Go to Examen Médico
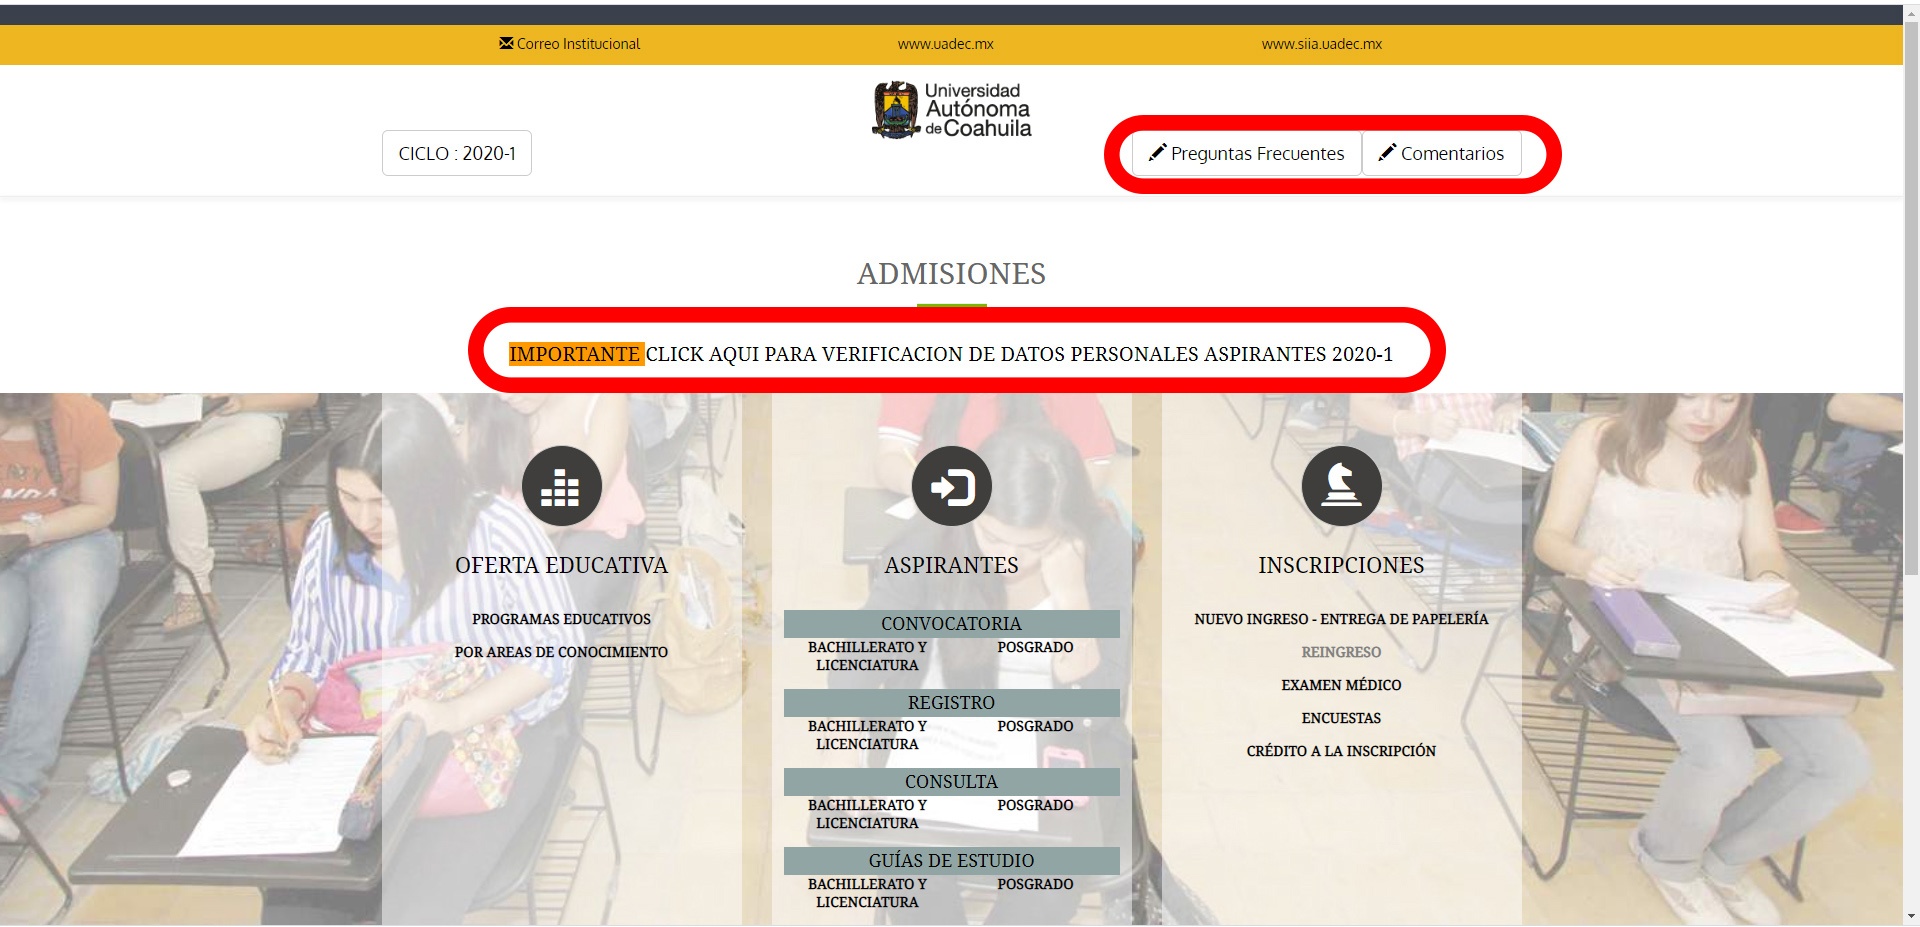Viewport: 1920px width, 927px height. [1341, 685]
